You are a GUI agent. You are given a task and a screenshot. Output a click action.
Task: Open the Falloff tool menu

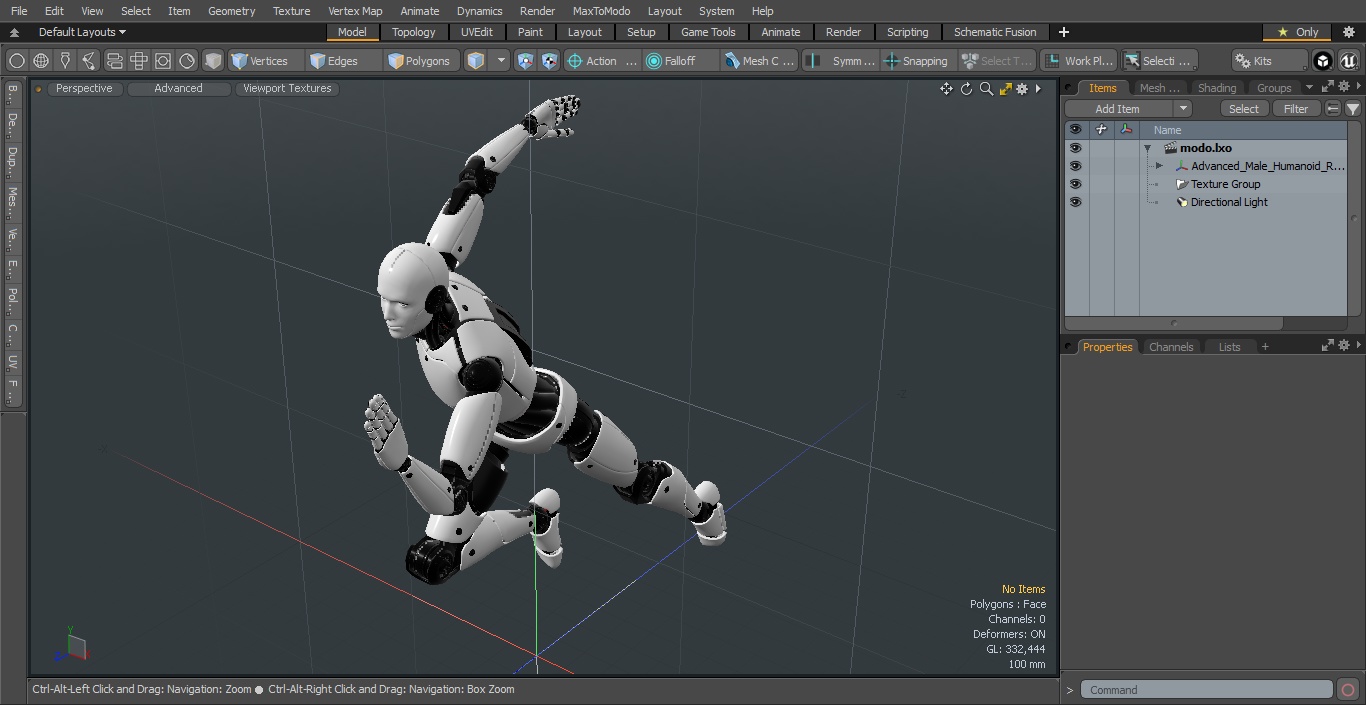tap(680, 61)
